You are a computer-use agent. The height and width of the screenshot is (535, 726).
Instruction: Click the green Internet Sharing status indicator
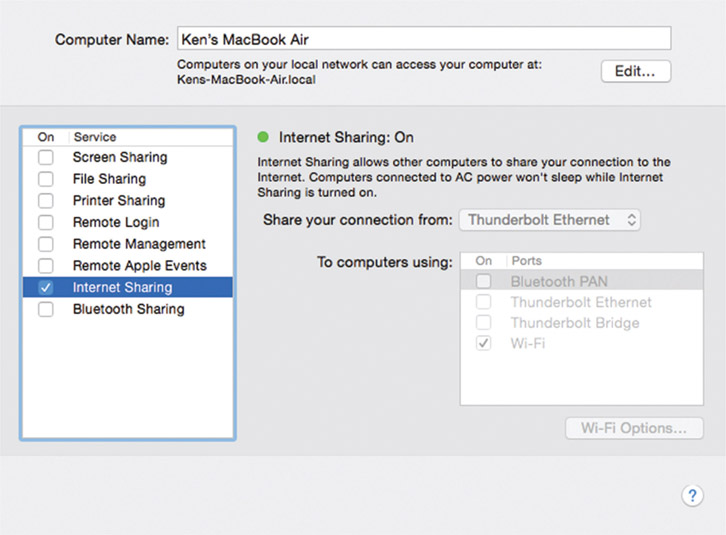tap(264, 137)
